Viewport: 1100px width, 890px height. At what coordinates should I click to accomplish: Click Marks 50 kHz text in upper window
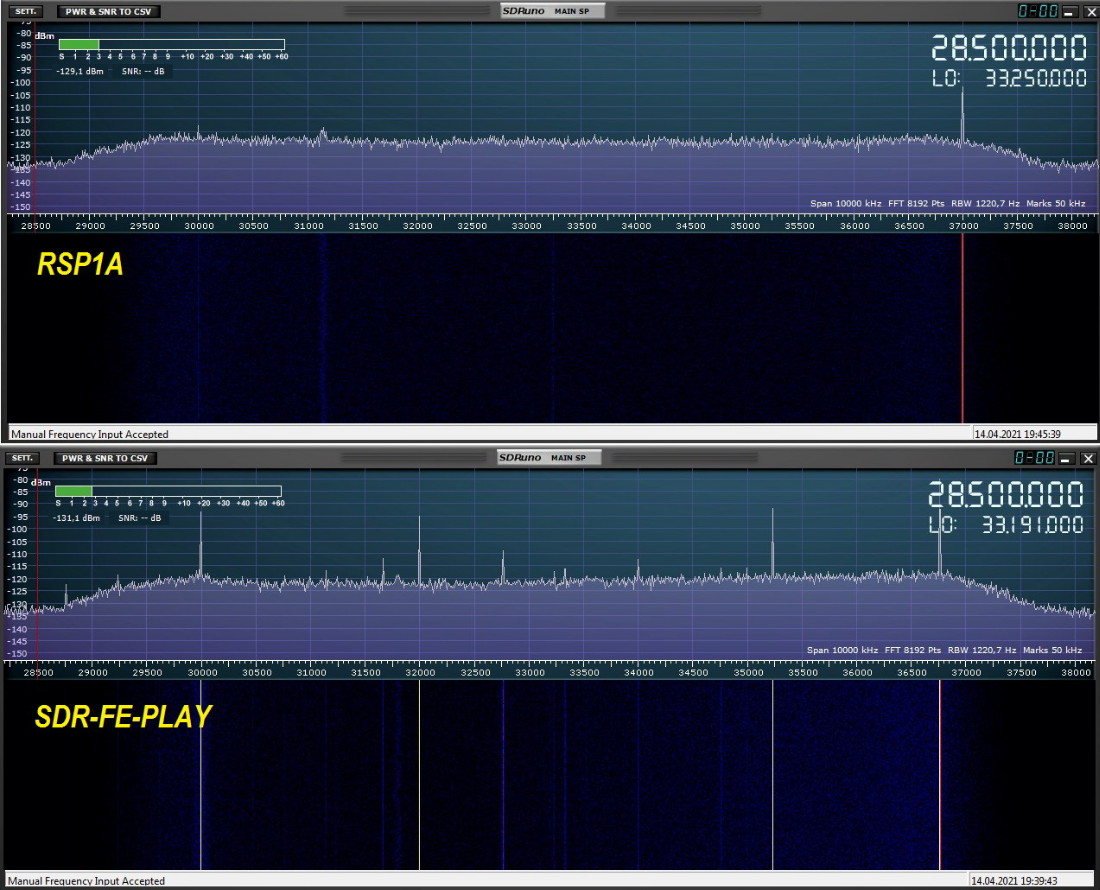click(x=1056, y=203)
